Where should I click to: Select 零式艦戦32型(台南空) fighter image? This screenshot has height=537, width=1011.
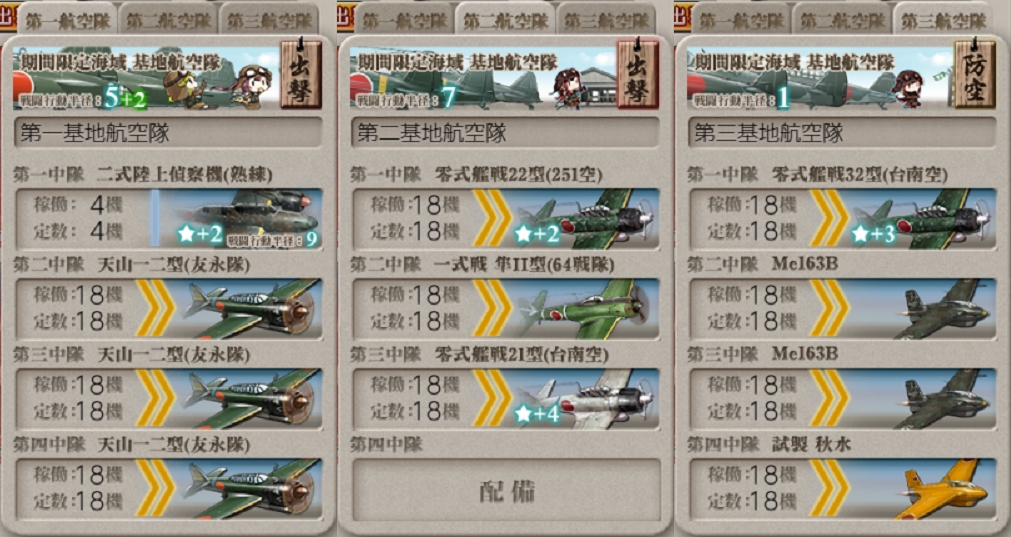pos(923,218)
